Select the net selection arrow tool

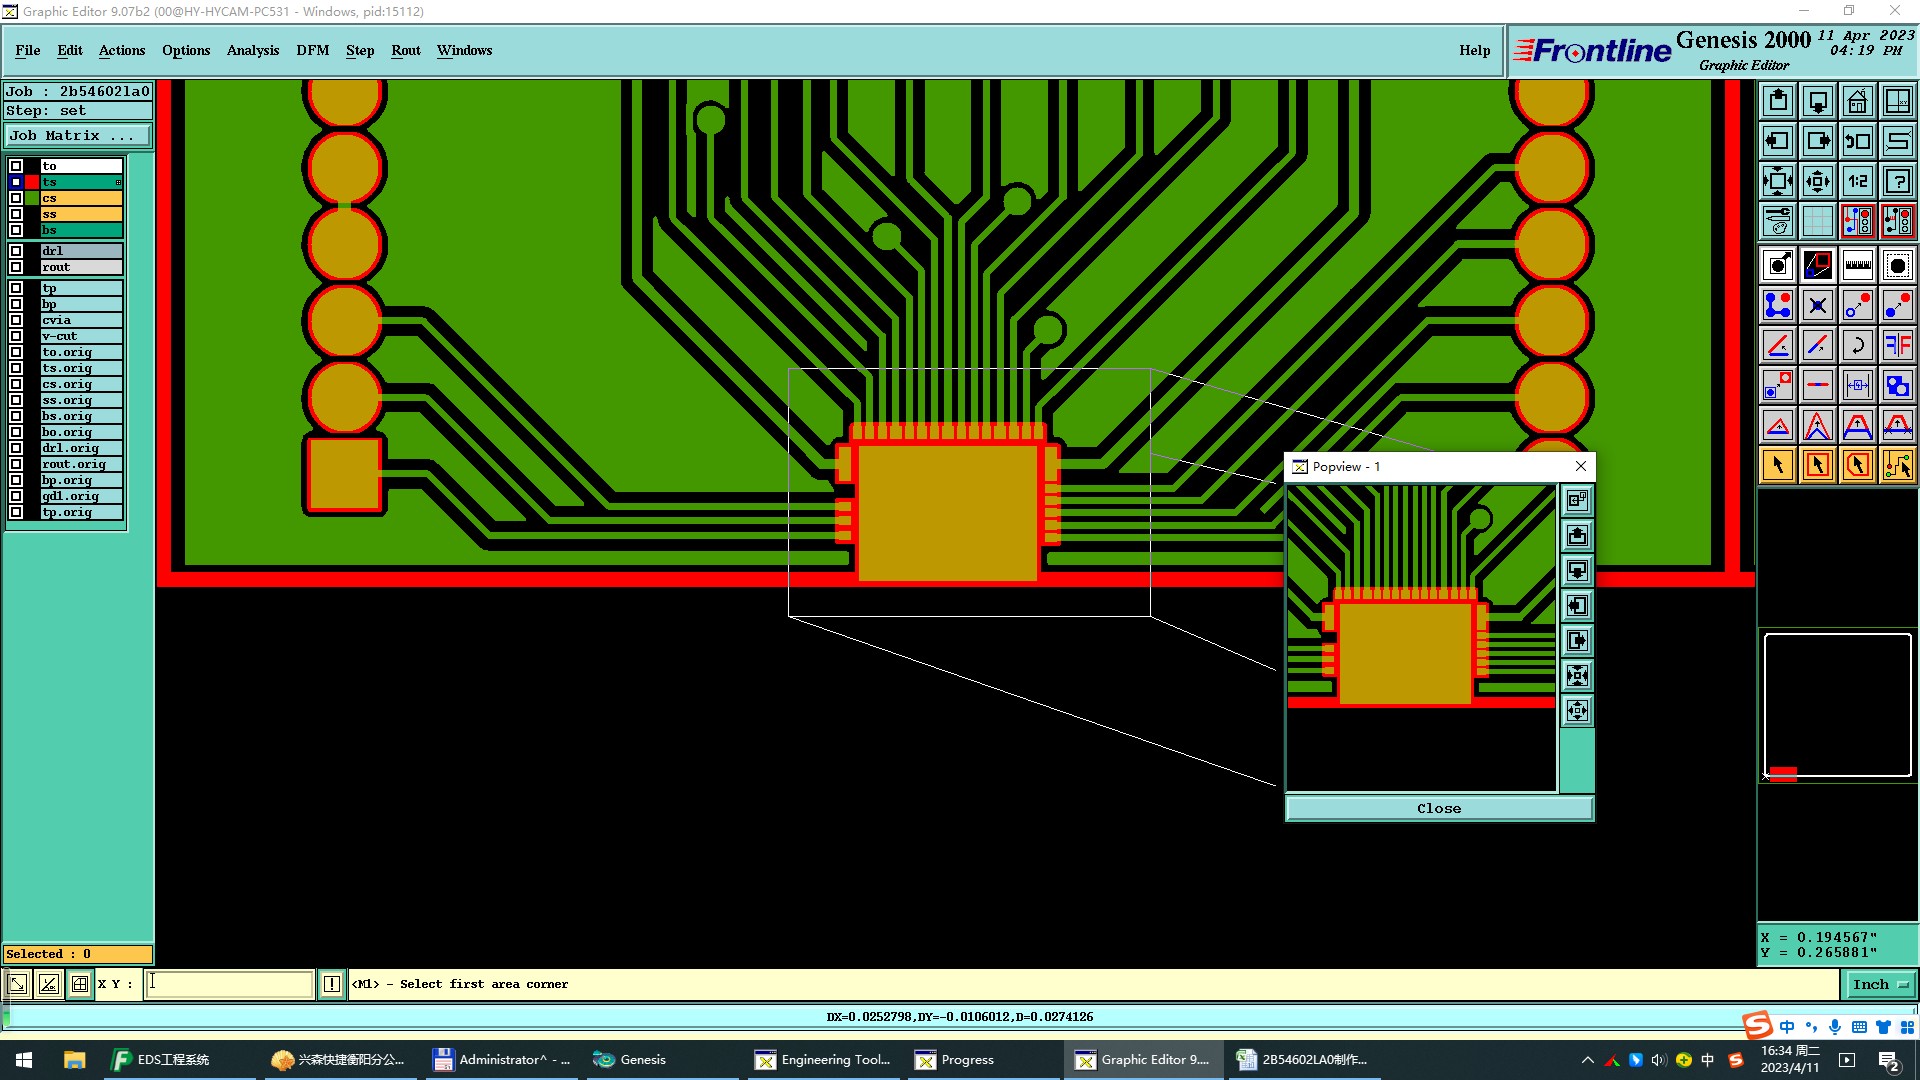tap(1897, 465)
